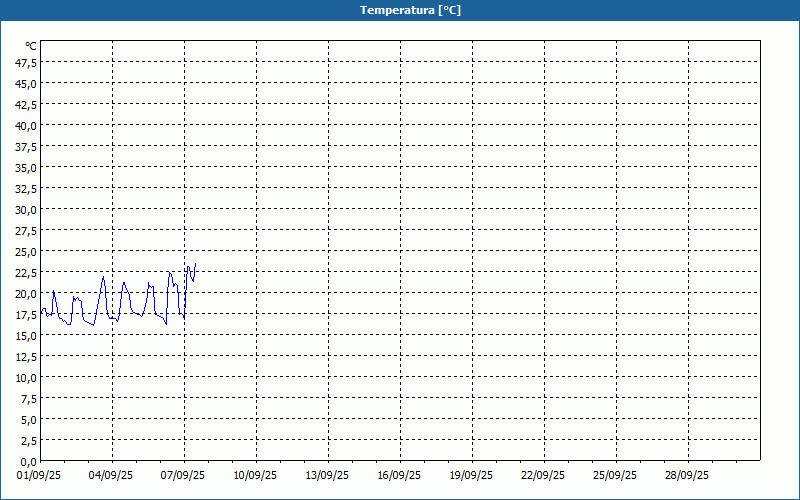800x500 pixels.
Task: Select the 30,0 y-axis label
Action: (x=27, y=210)
